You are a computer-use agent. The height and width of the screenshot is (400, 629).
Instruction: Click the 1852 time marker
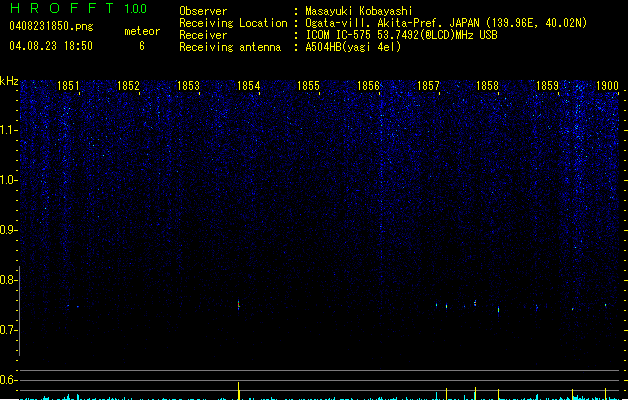click(128, 86)
